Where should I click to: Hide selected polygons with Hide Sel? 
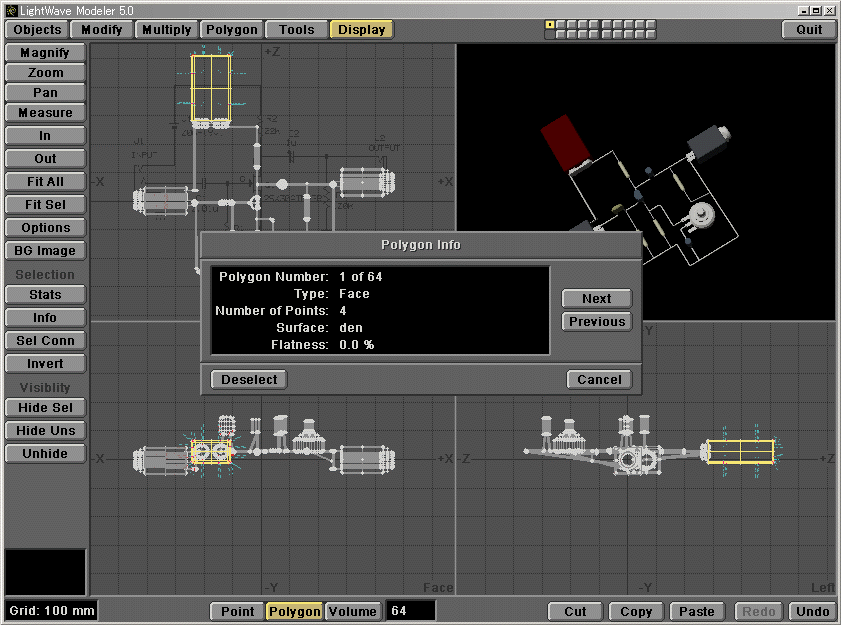click(x=45, y=407)
